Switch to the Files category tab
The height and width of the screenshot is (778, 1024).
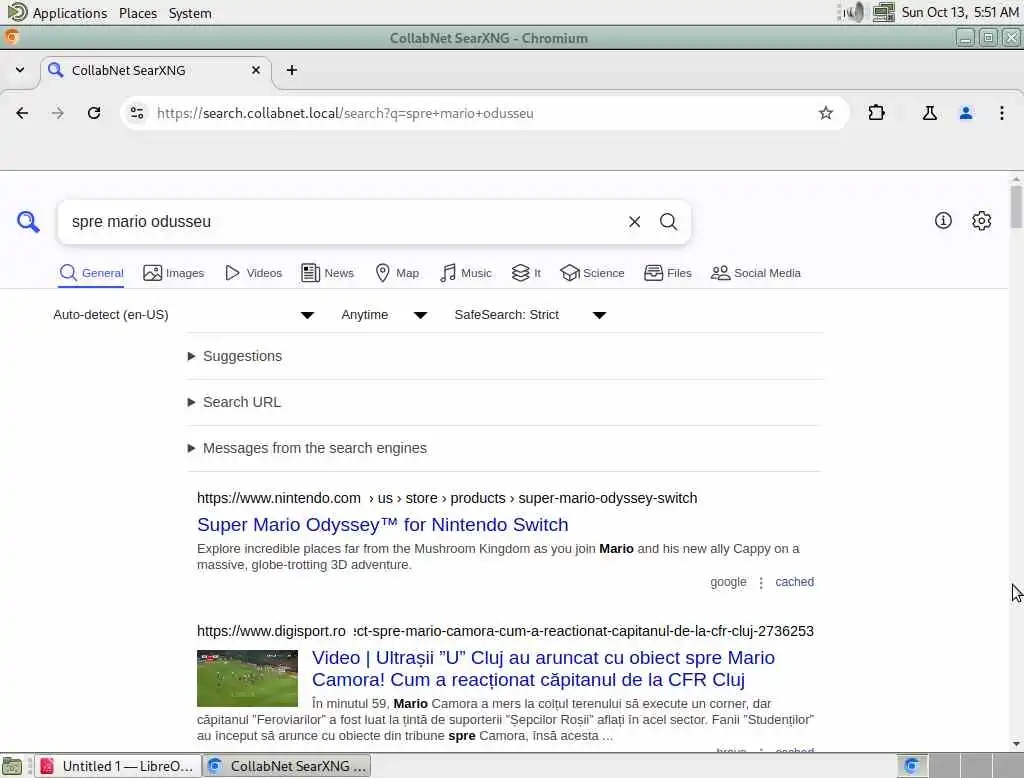[x=667, y=273]
